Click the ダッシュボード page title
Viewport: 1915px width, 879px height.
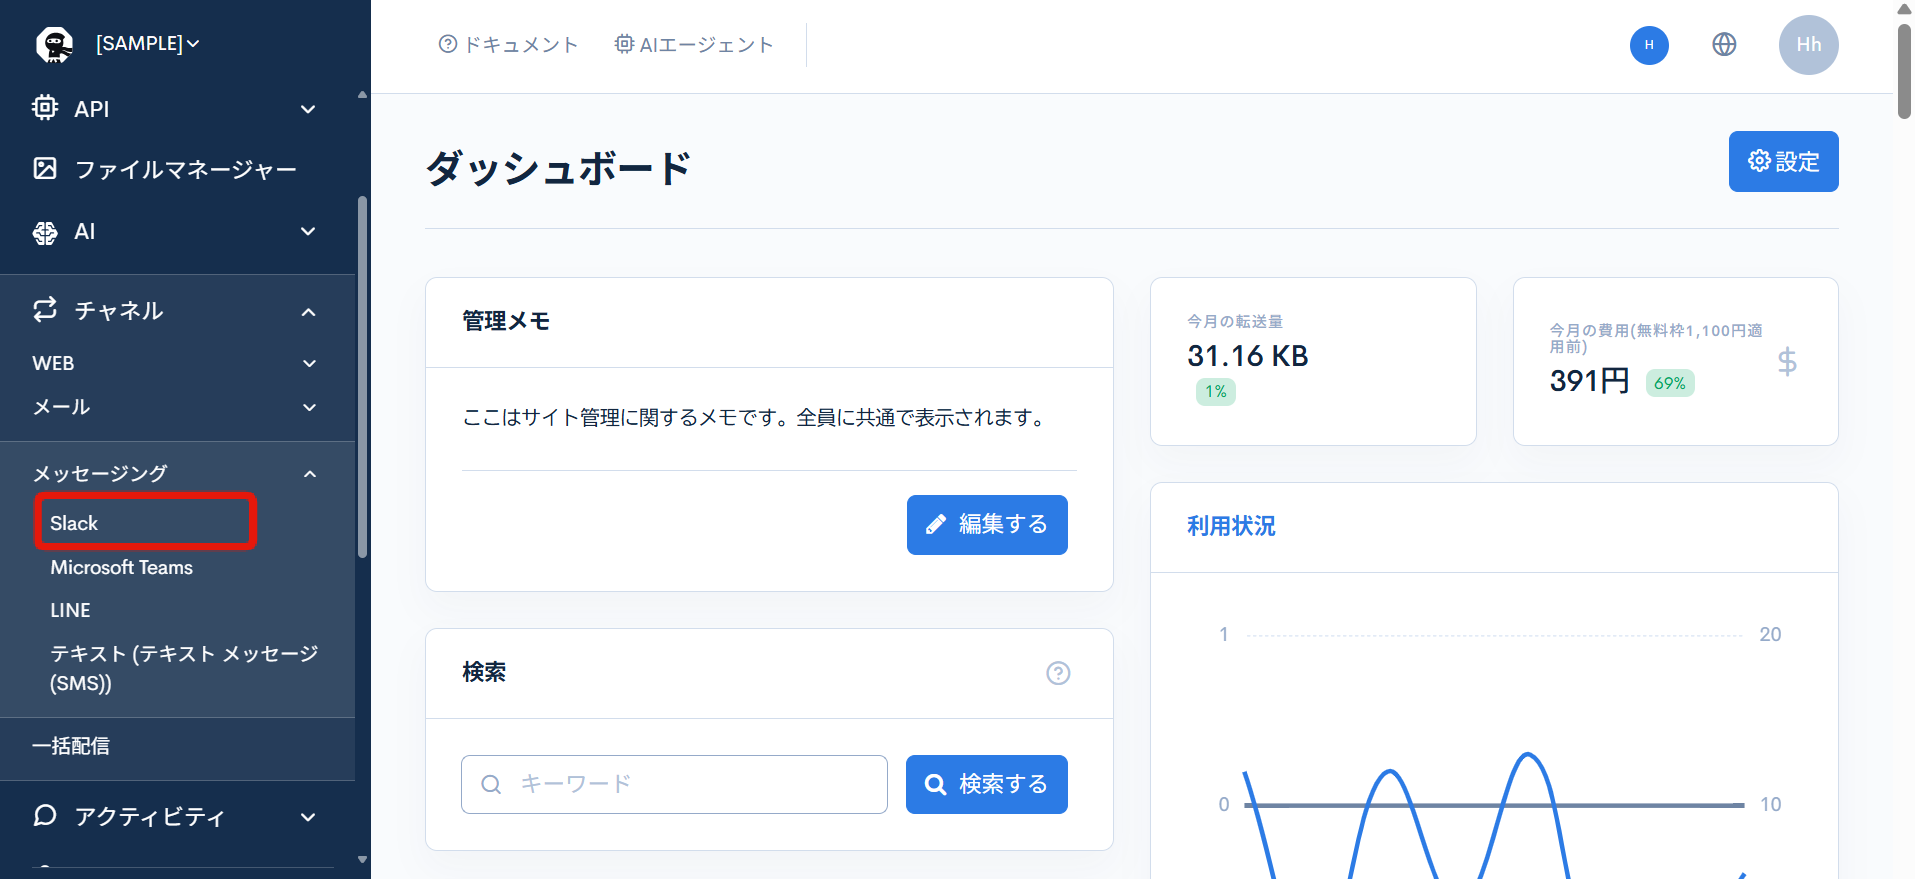coord(558,168)
